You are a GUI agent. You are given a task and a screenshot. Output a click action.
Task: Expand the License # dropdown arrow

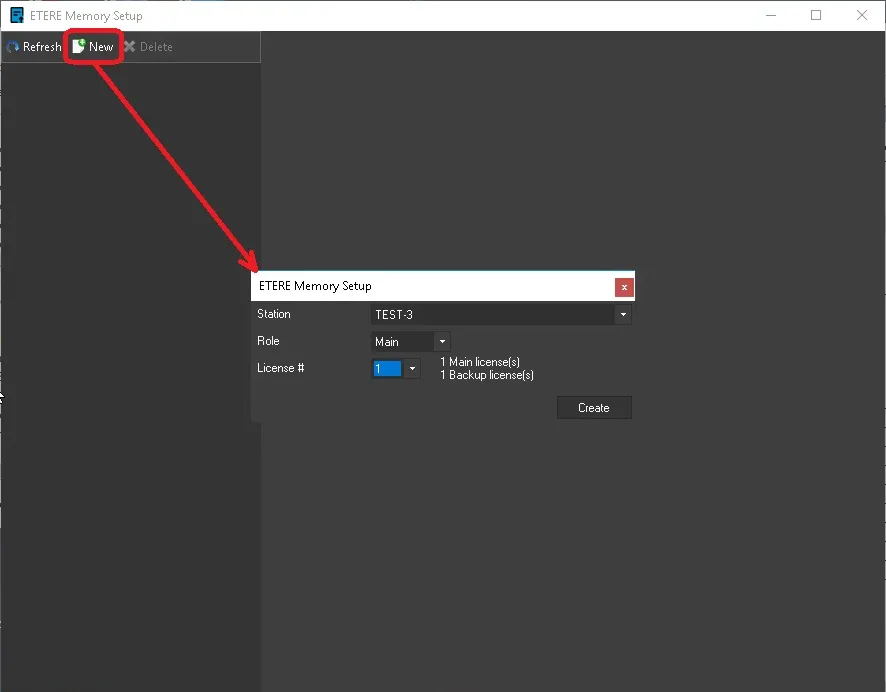coord(412,369)
